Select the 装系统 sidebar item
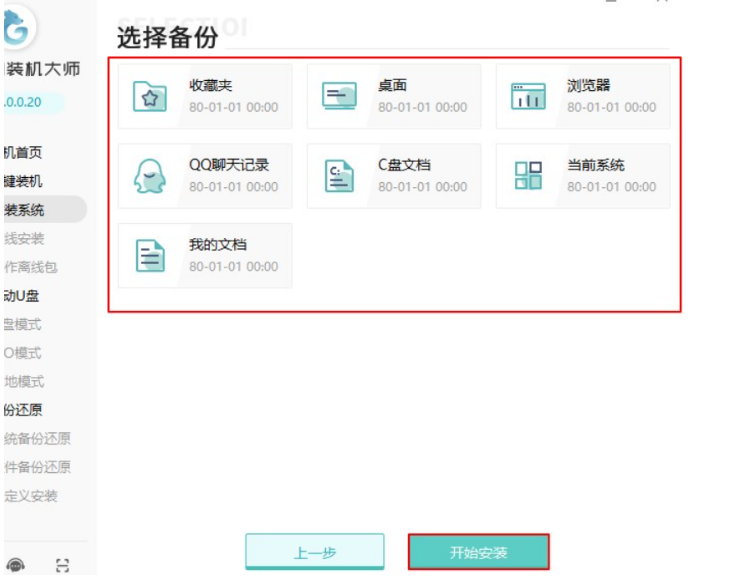The width and height of the screenshot is (736, 584). pyautogui.click(x=45, y=209)
